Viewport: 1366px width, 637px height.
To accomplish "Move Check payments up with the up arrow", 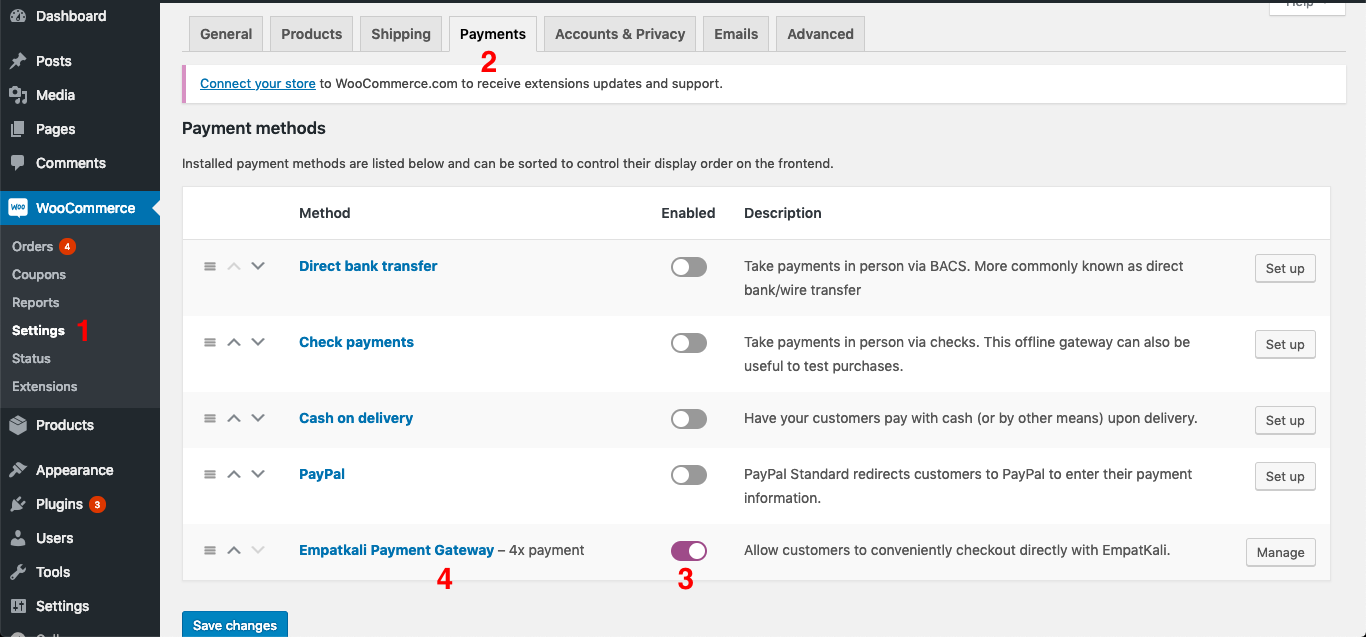I will point(234,342).
